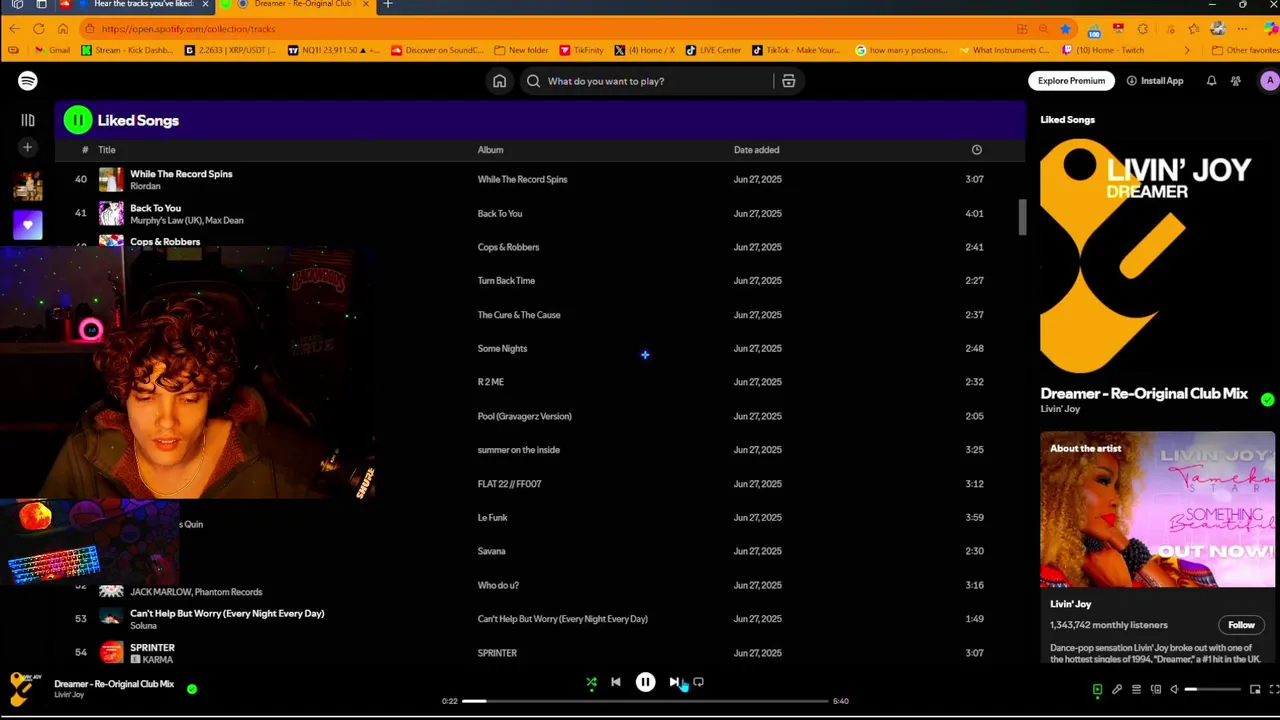
Task: Seek on the song progress bar
Action: 645,701
